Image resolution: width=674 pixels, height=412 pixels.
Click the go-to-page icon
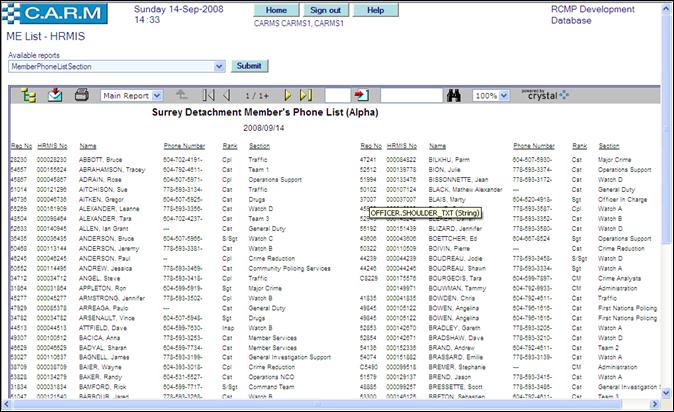click(361, 95)
